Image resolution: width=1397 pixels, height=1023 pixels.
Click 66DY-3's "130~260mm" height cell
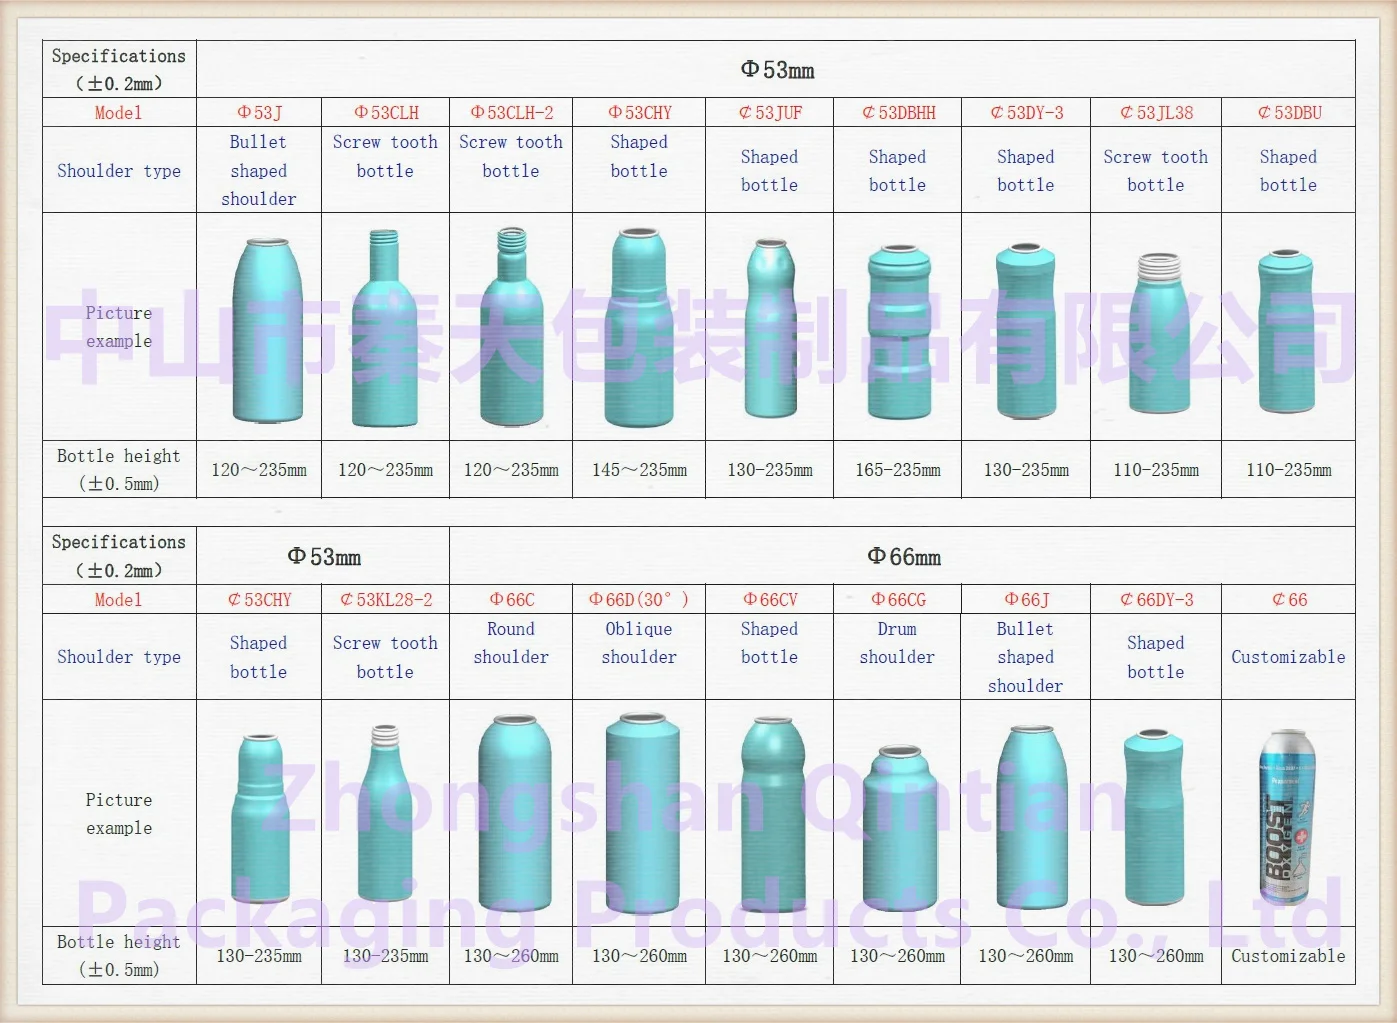coord(1156,956)
